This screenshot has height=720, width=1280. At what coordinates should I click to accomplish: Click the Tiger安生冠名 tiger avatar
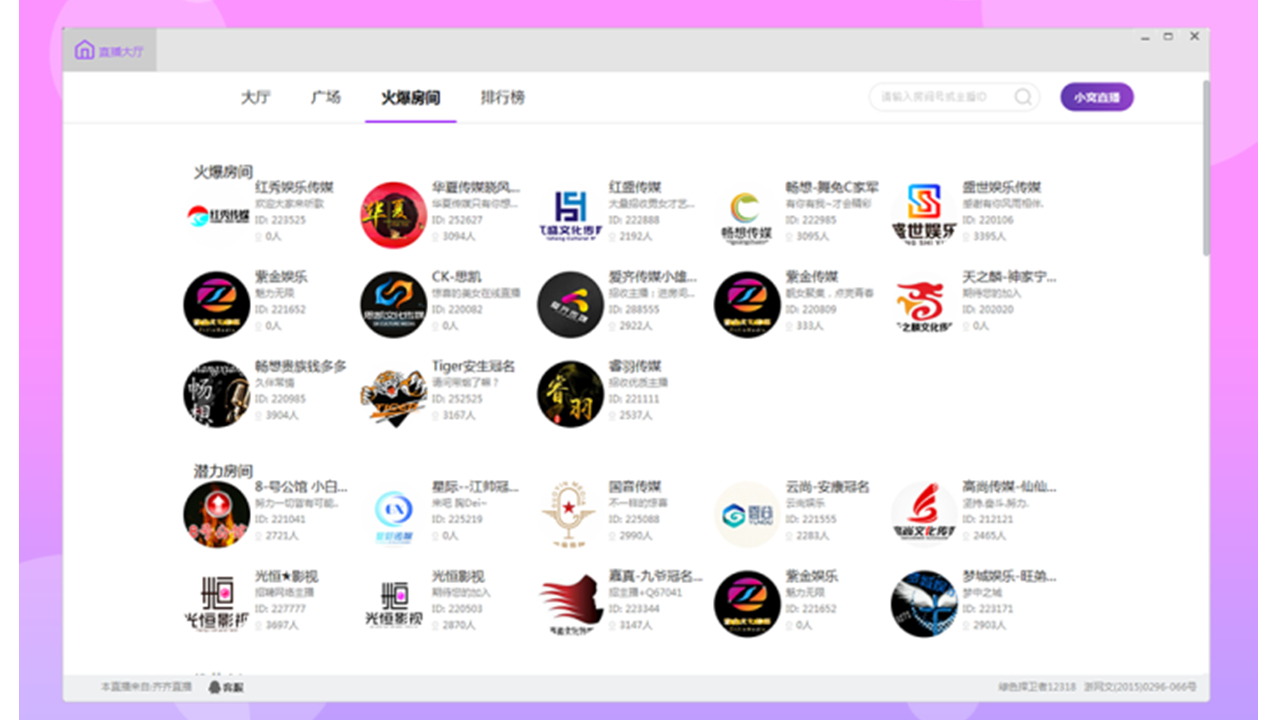[x=393, y=394]
